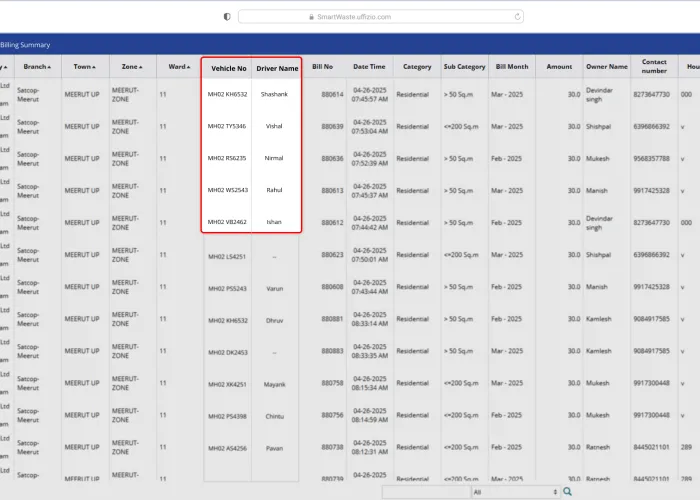Select vehicle cell MH02 KH6532 with driver Shashank

228,94
